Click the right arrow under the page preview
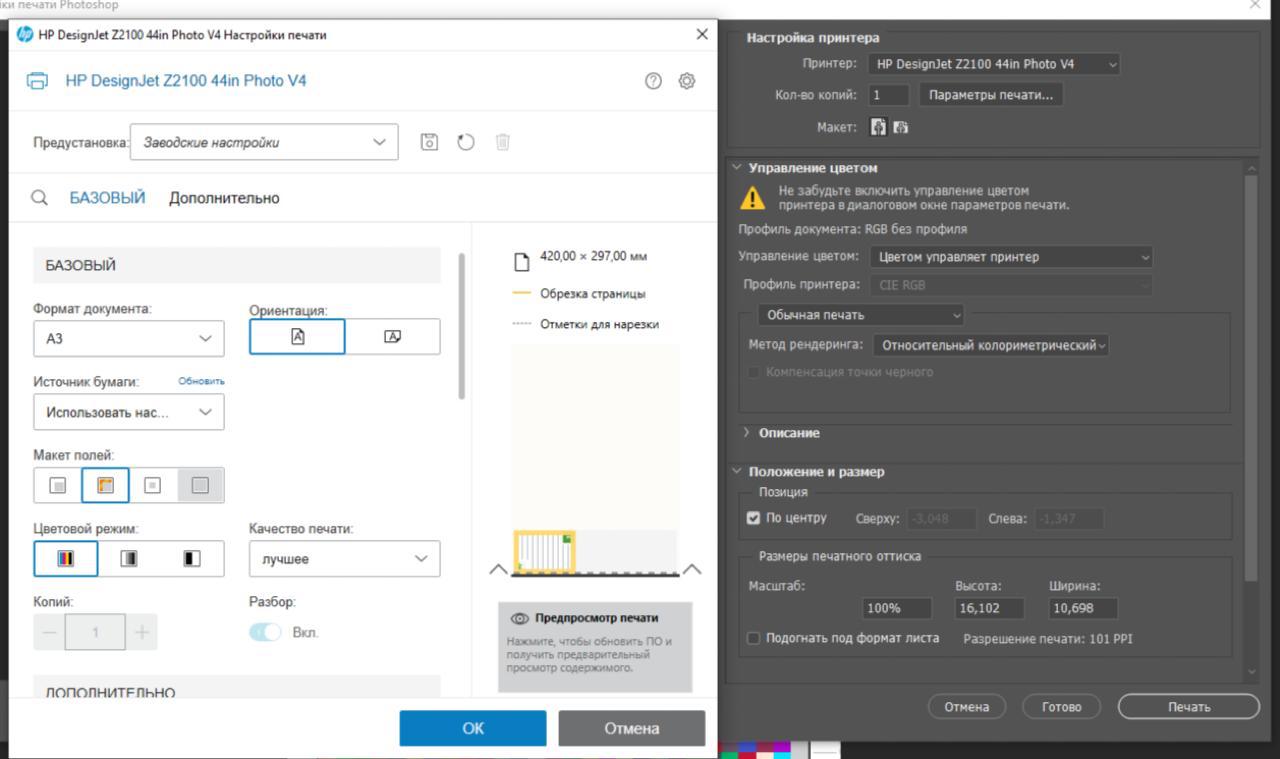The width and height of the screenshot is (1280, 759). pyautogui.click(x=691, y=570)
